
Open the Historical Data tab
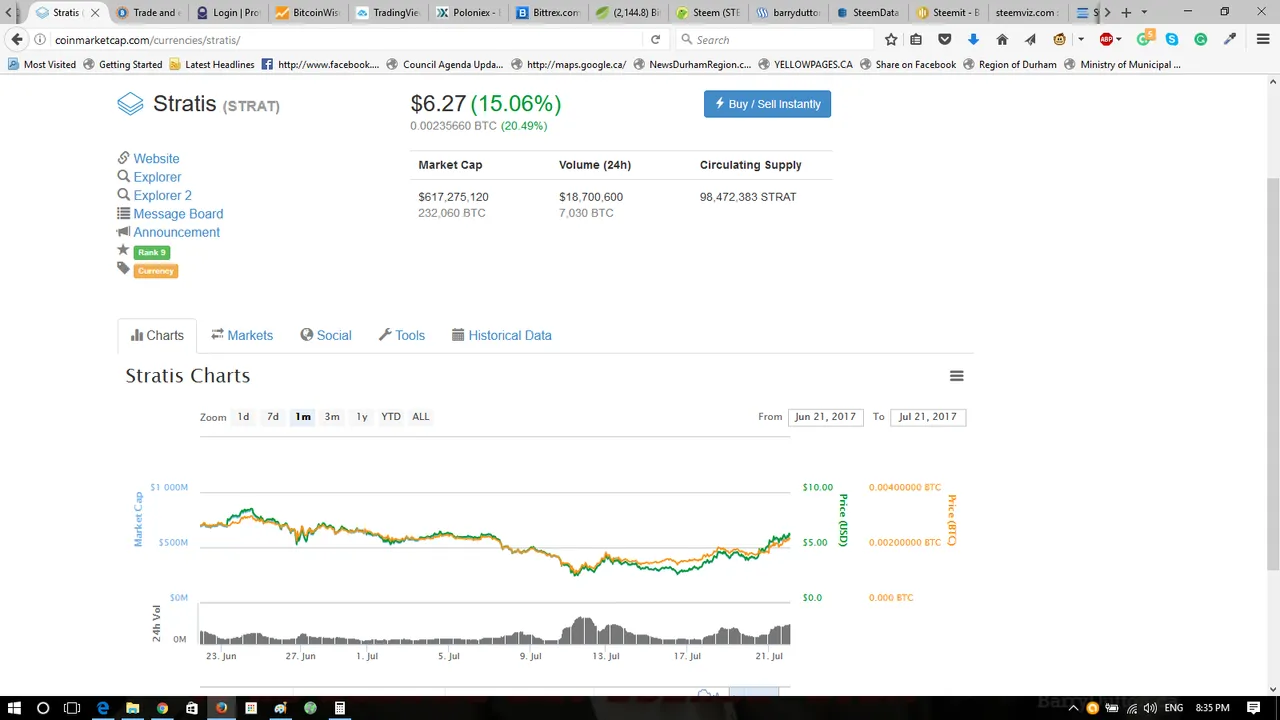(x=502, y=336)
